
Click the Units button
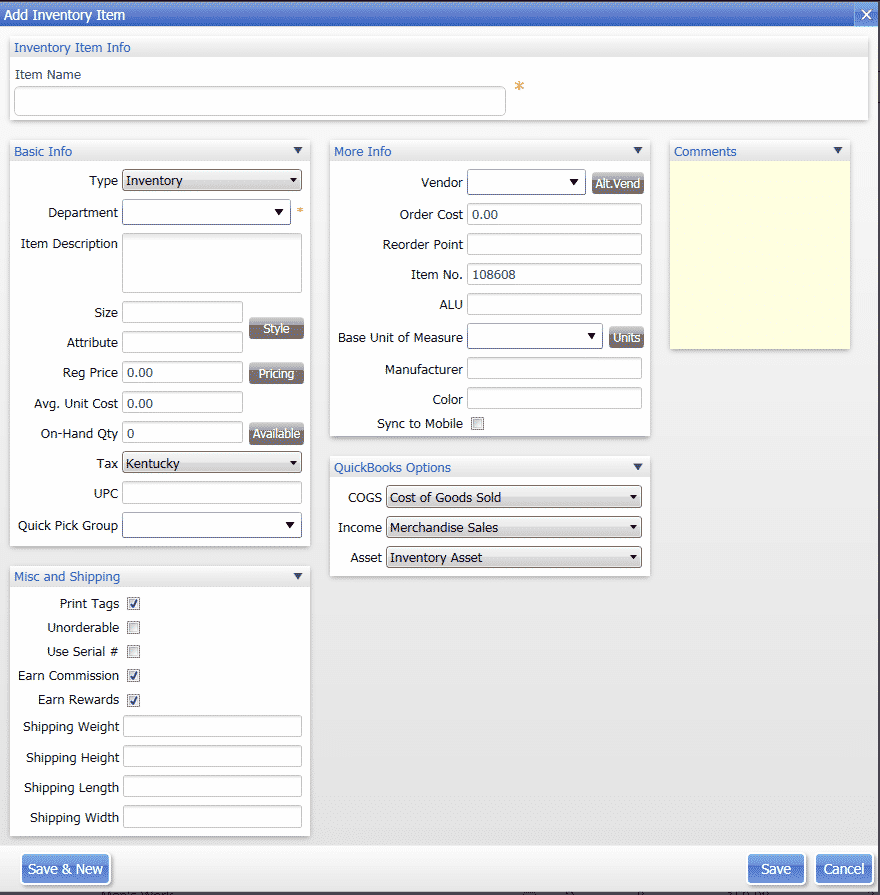pos(626,337)
